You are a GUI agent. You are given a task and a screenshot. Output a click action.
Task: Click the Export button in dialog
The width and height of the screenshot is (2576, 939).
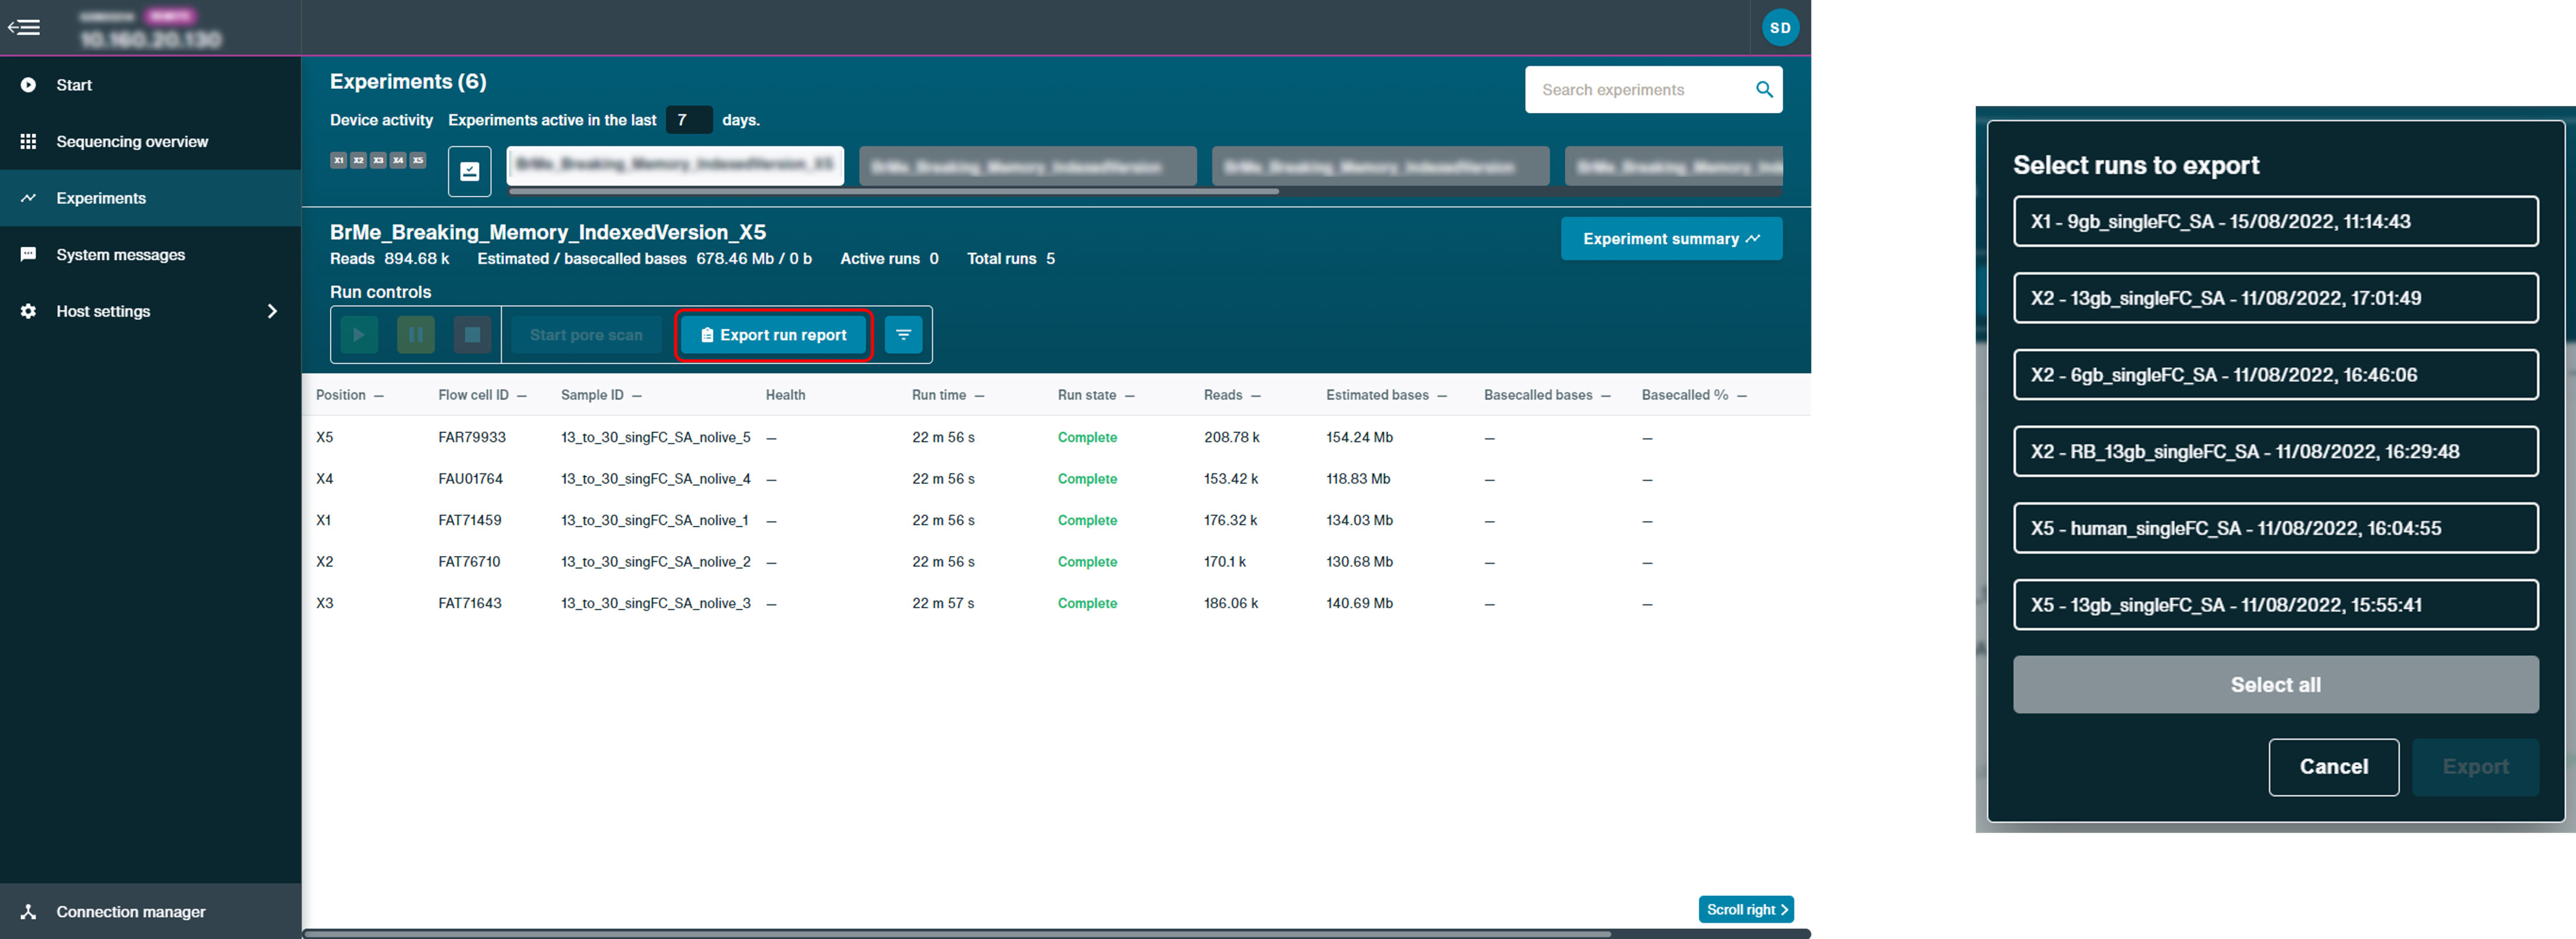pos(2475,767)
